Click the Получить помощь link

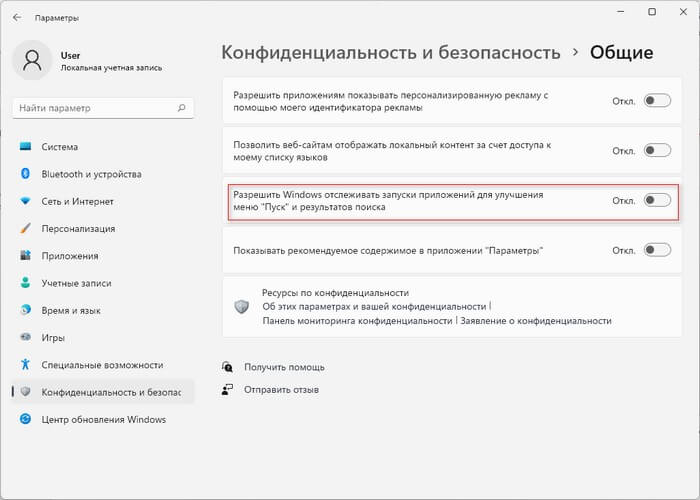click(x=284, y=367)
